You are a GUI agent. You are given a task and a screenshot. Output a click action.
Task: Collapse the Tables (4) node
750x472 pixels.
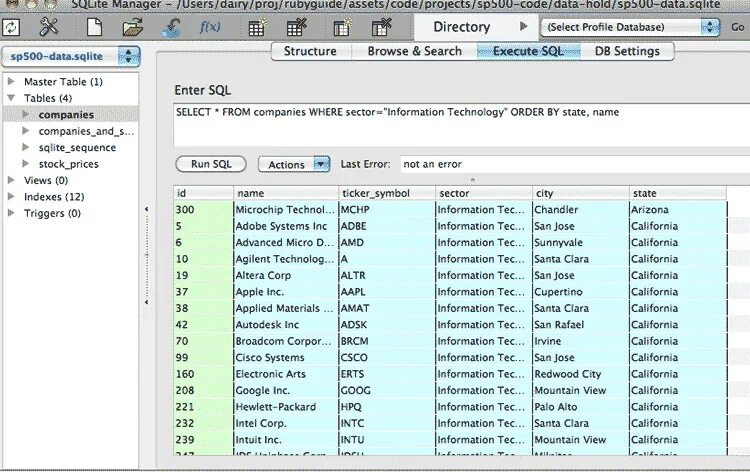coord(11,98)
